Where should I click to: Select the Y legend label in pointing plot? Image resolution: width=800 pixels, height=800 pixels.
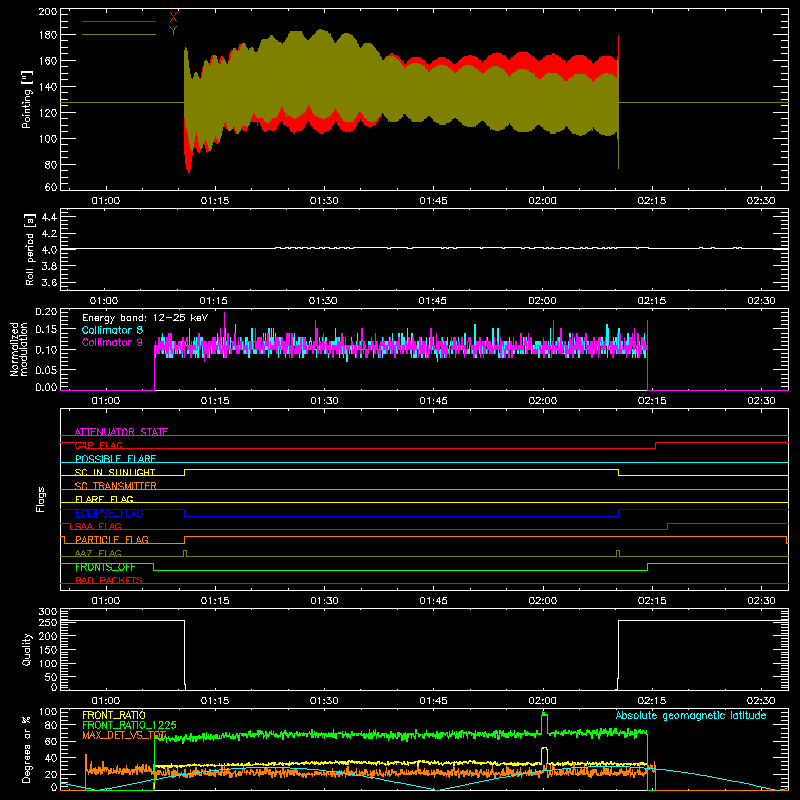173,31
